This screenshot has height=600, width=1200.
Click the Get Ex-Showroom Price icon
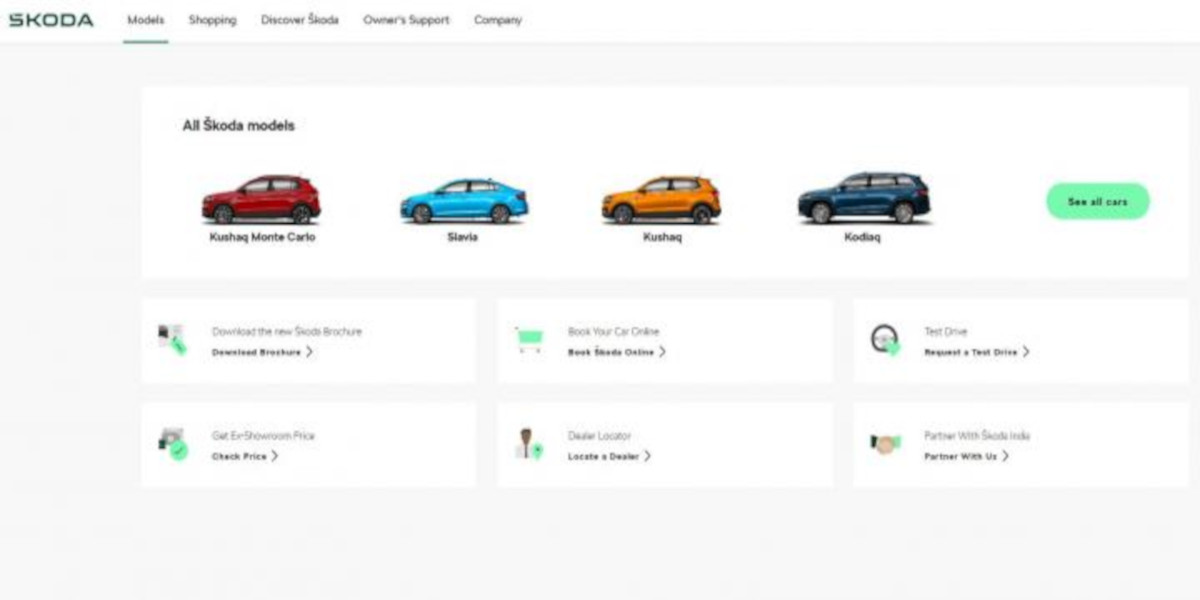tap(172, 443)
